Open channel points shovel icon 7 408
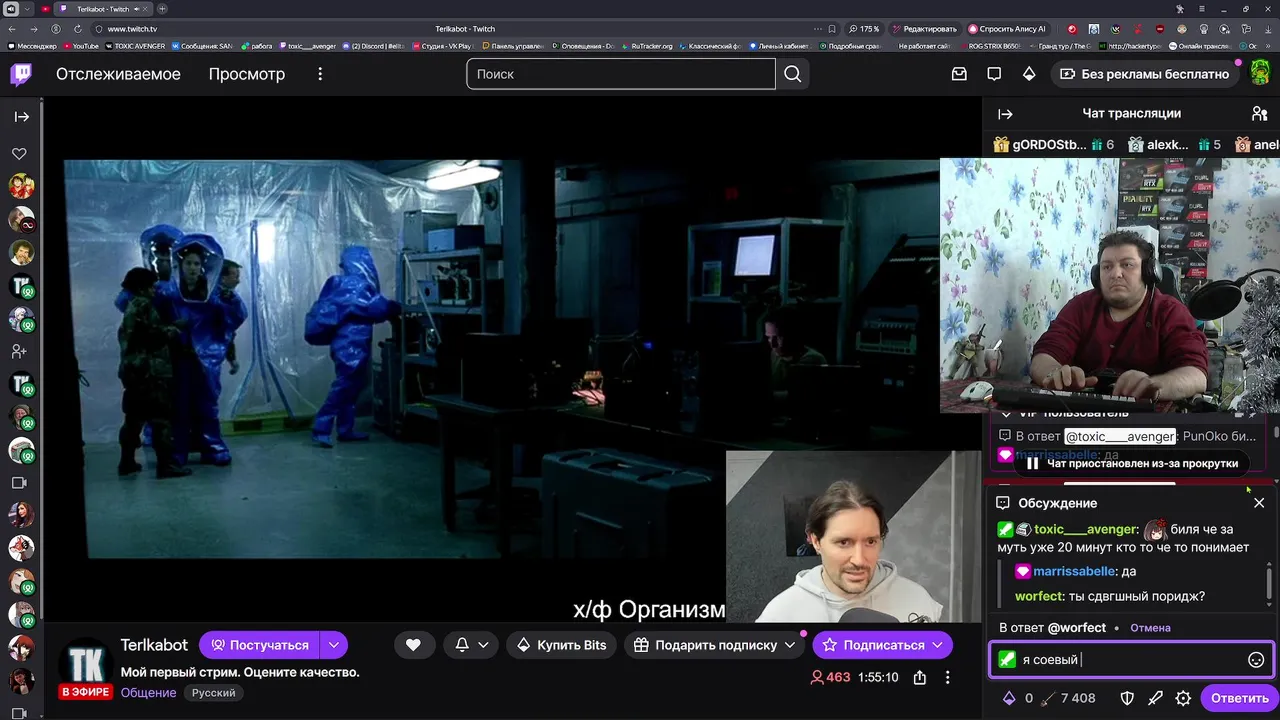 point(1069,698)
